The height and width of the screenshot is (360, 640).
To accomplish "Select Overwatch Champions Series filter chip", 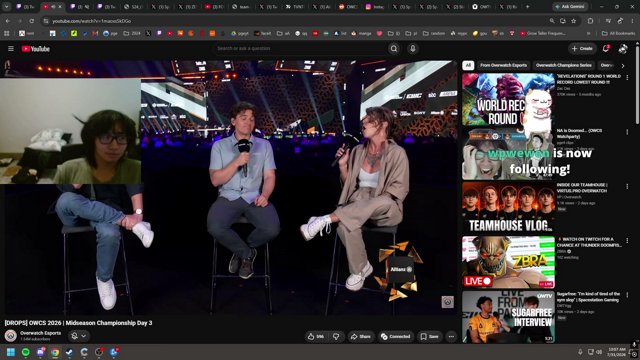I will (x=563, y=65).
